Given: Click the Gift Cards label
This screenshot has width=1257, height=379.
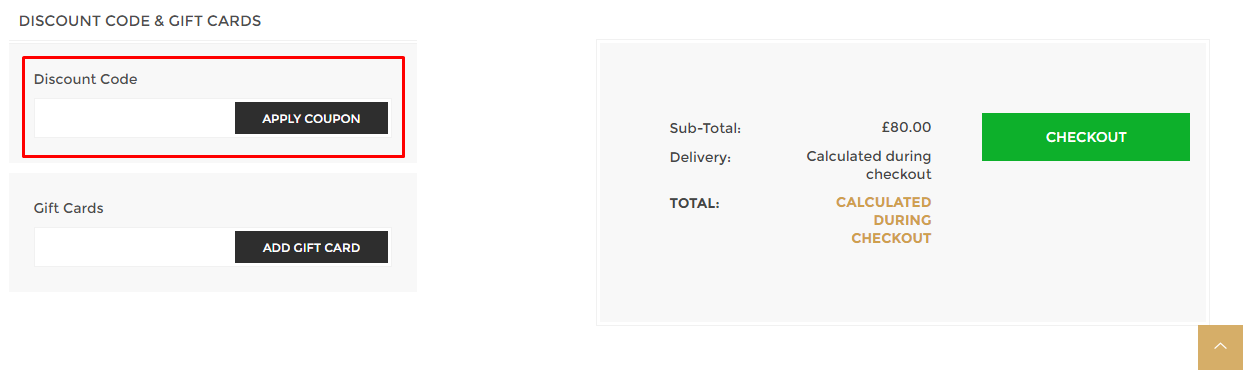Looking at the screenshot, I should [69, 208].
